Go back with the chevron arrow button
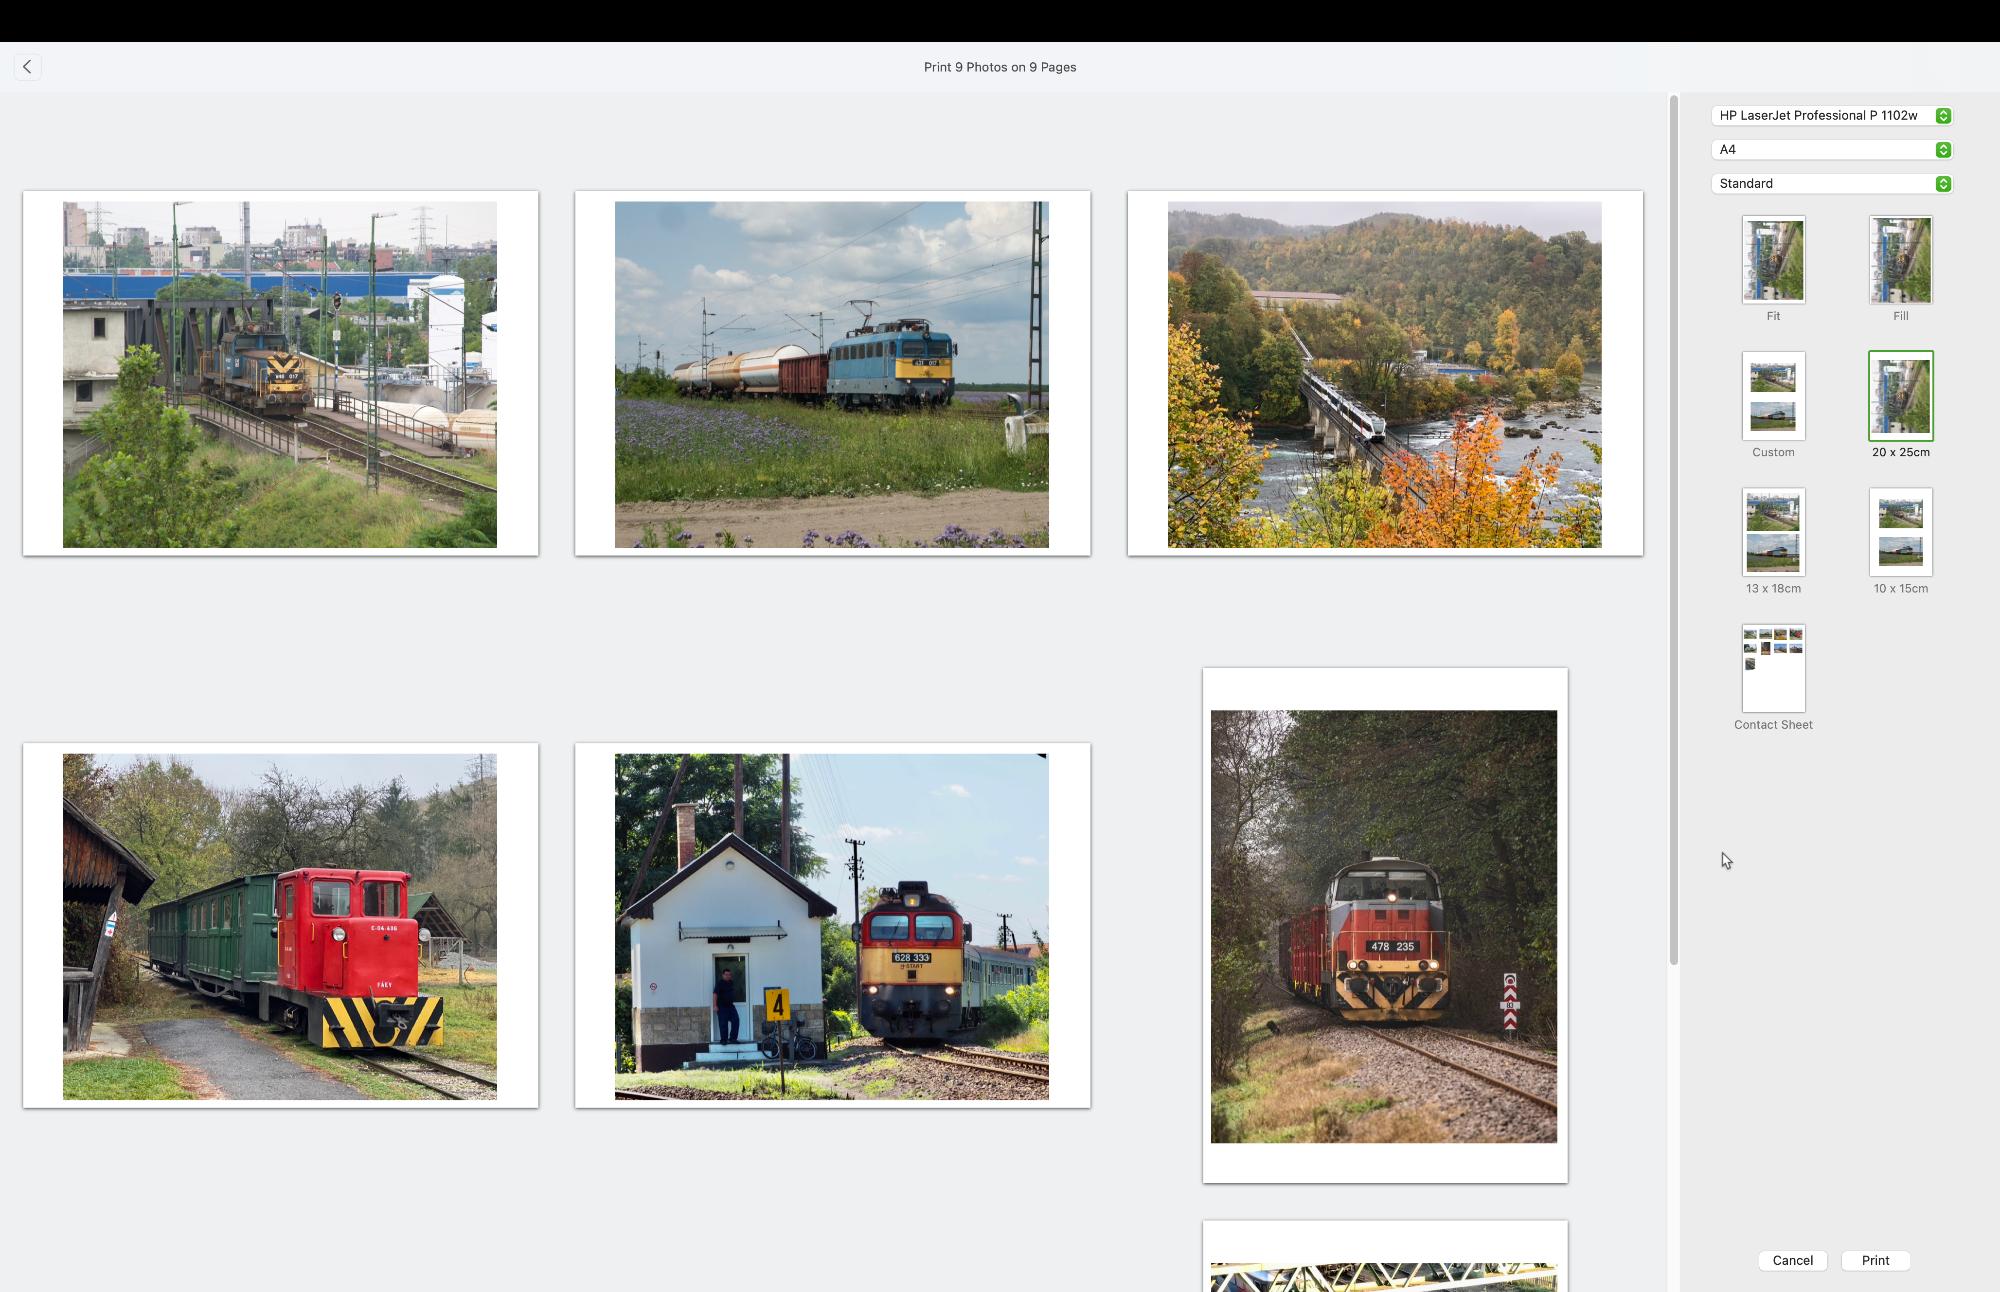Image resolution: width=2000 pixels, height=1292 pixels. click(x=27, y=67)
